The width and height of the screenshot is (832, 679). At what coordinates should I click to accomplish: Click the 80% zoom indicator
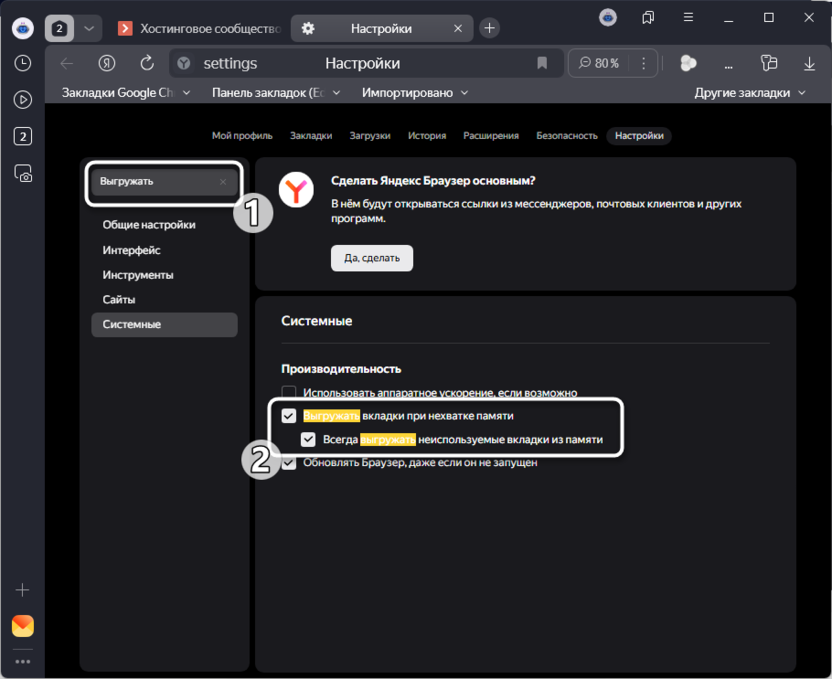coord(599,64)
